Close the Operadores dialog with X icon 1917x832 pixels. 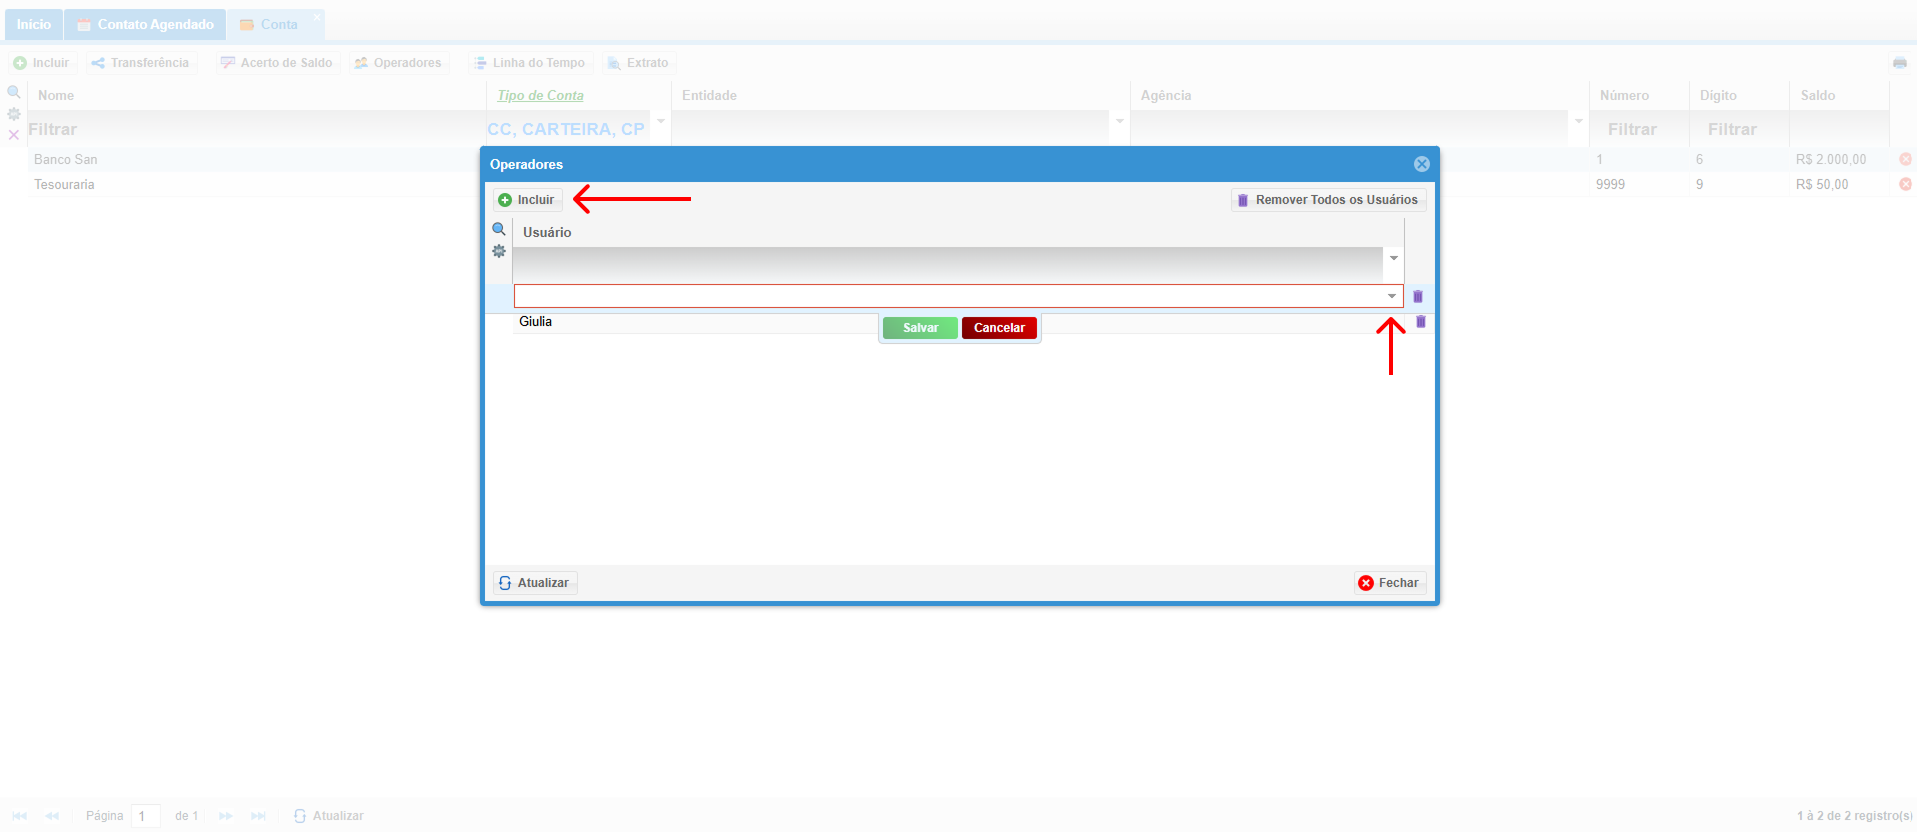click(x=1422, y=164)
